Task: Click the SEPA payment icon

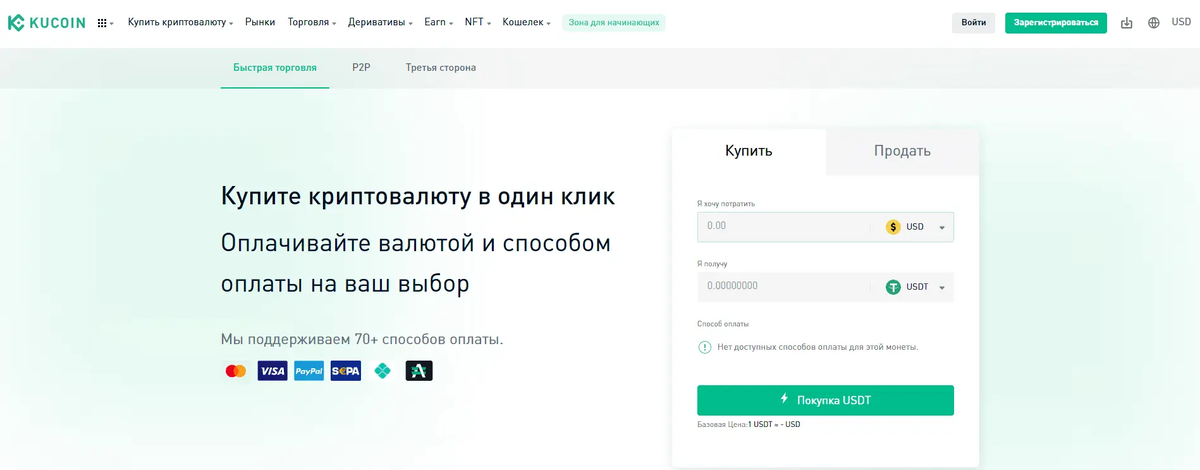Action: pos(346,371)
